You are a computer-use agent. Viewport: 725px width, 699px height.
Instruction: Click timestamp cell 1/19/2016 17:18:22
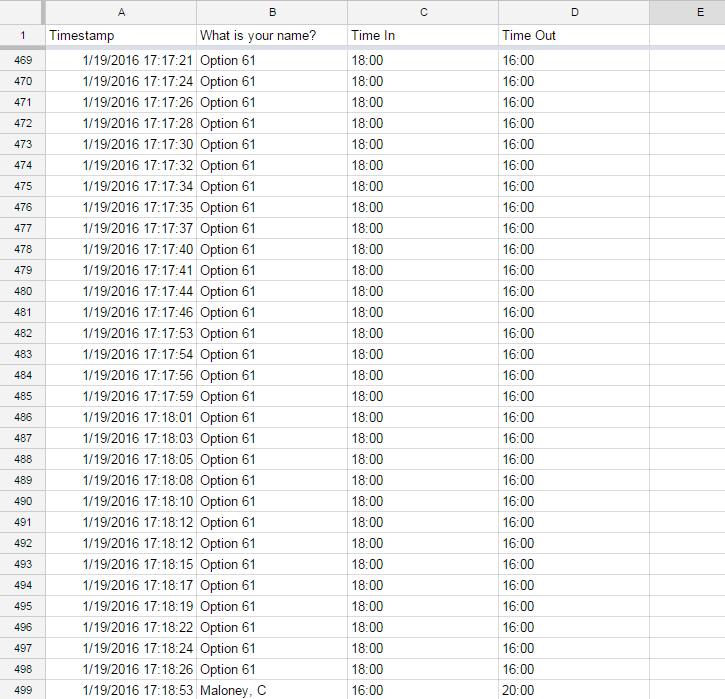tap(121, 627)
